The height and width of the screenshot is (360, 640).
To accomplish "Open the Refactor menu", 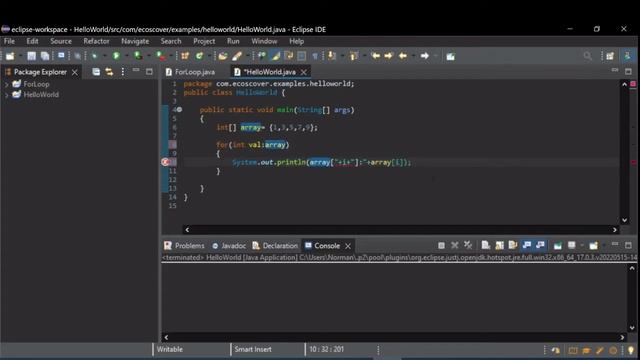I will tap(96, 41).
